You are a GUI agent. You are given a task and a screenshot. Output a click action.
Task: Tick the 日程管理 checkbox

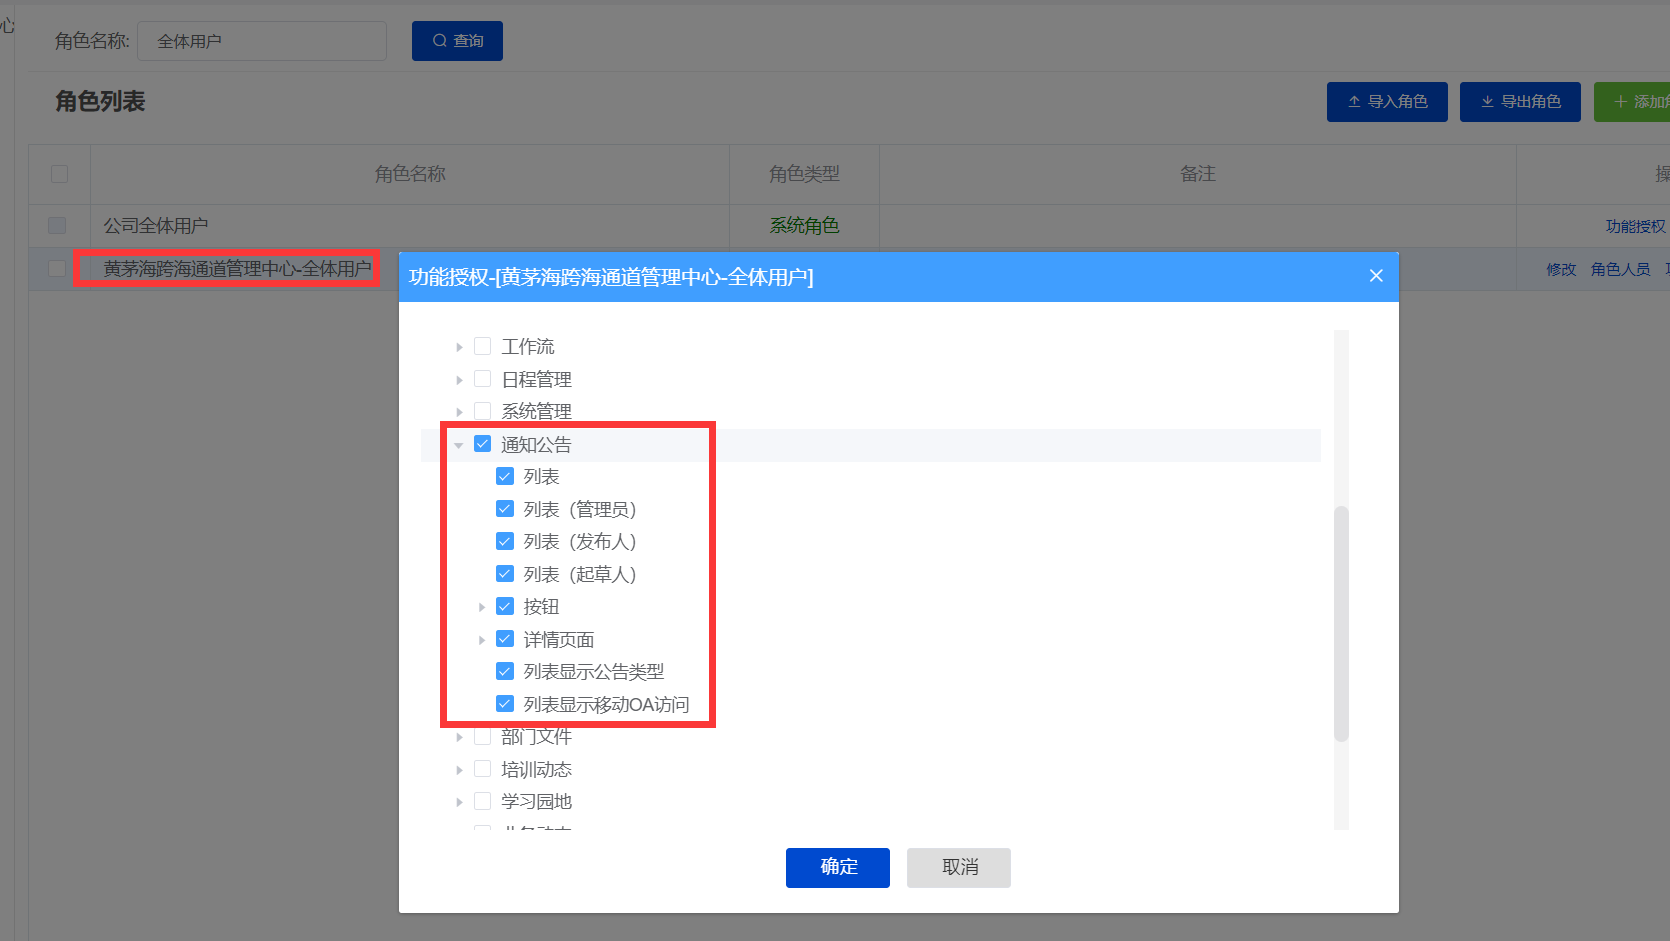click(482, 379)
